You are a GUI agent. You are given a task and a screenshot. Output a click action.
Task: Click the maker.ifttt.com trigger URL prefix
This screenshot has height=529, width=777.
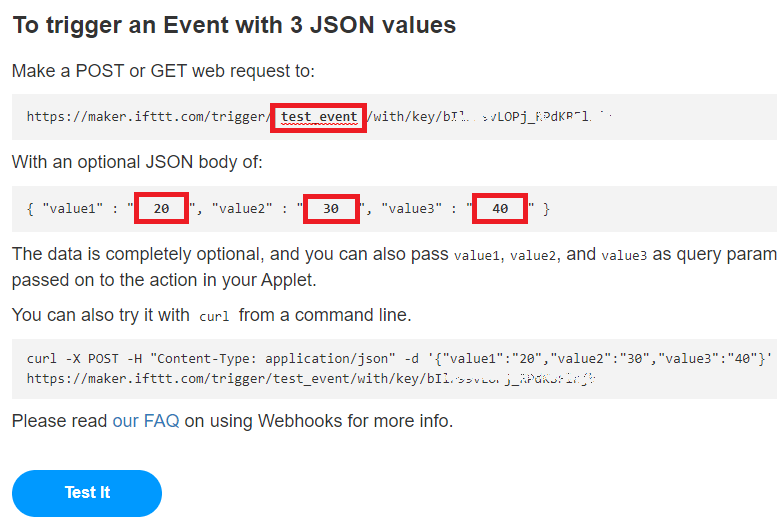[148, 117]
